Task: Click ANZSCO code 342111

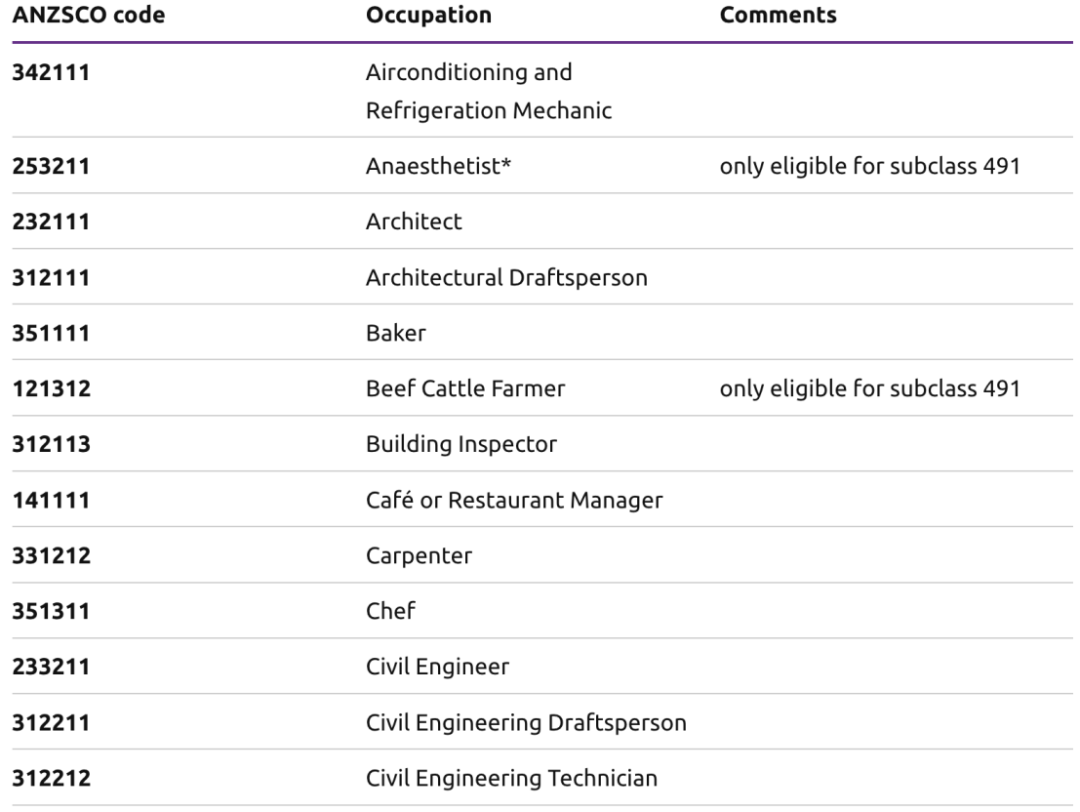Action: 50,73
